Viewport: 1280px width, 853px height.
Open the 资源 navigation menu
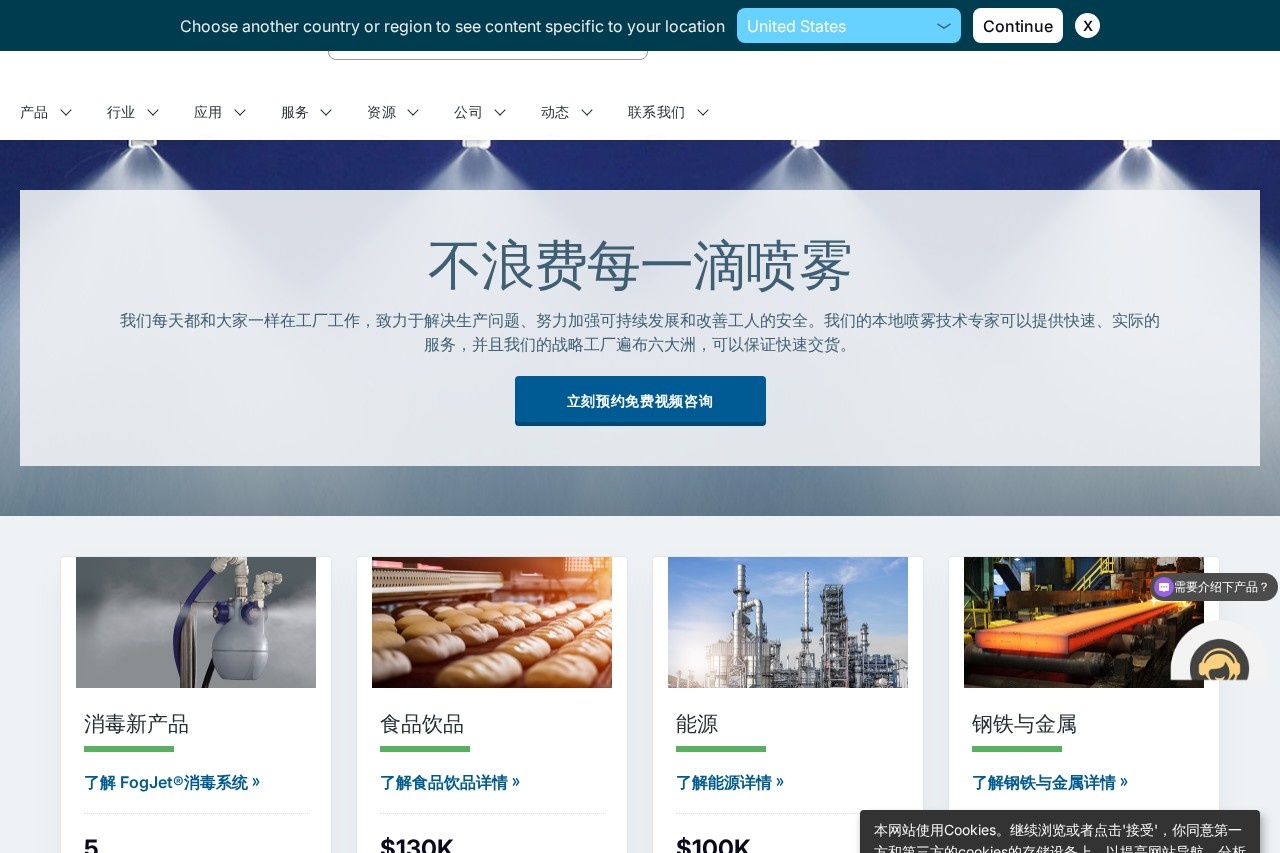[x=393, y=112]
